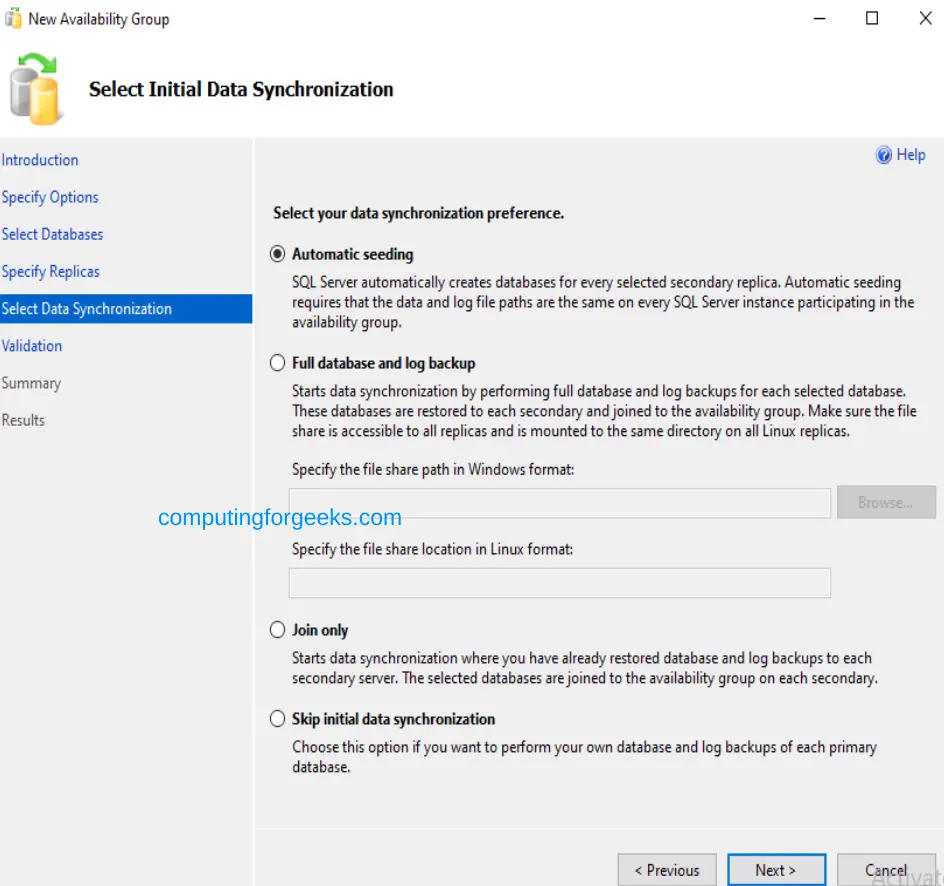Open the Validation page
The height and width of the screenshot is (886, 944).
[x=32, y=346]
